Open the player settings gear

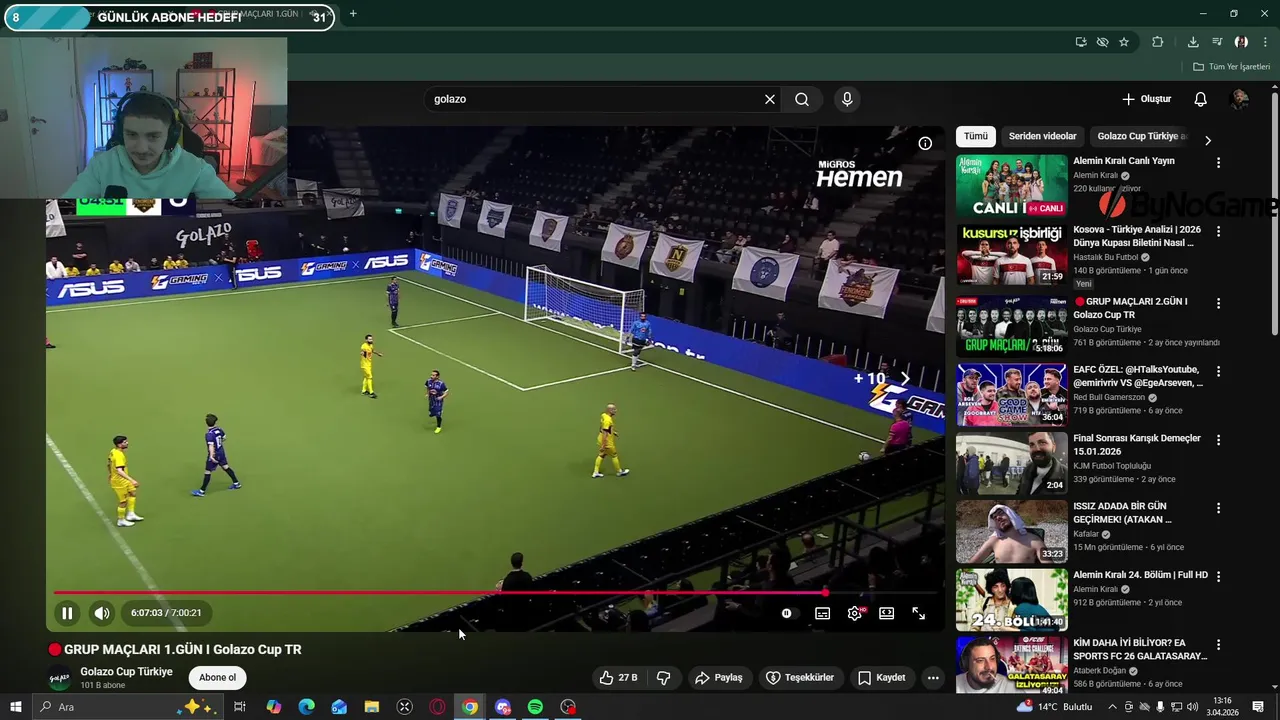[855, 613]
